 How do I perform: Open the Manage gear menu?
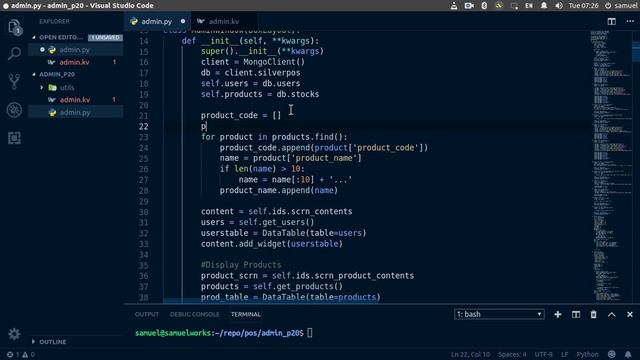[x=14, y=334]
